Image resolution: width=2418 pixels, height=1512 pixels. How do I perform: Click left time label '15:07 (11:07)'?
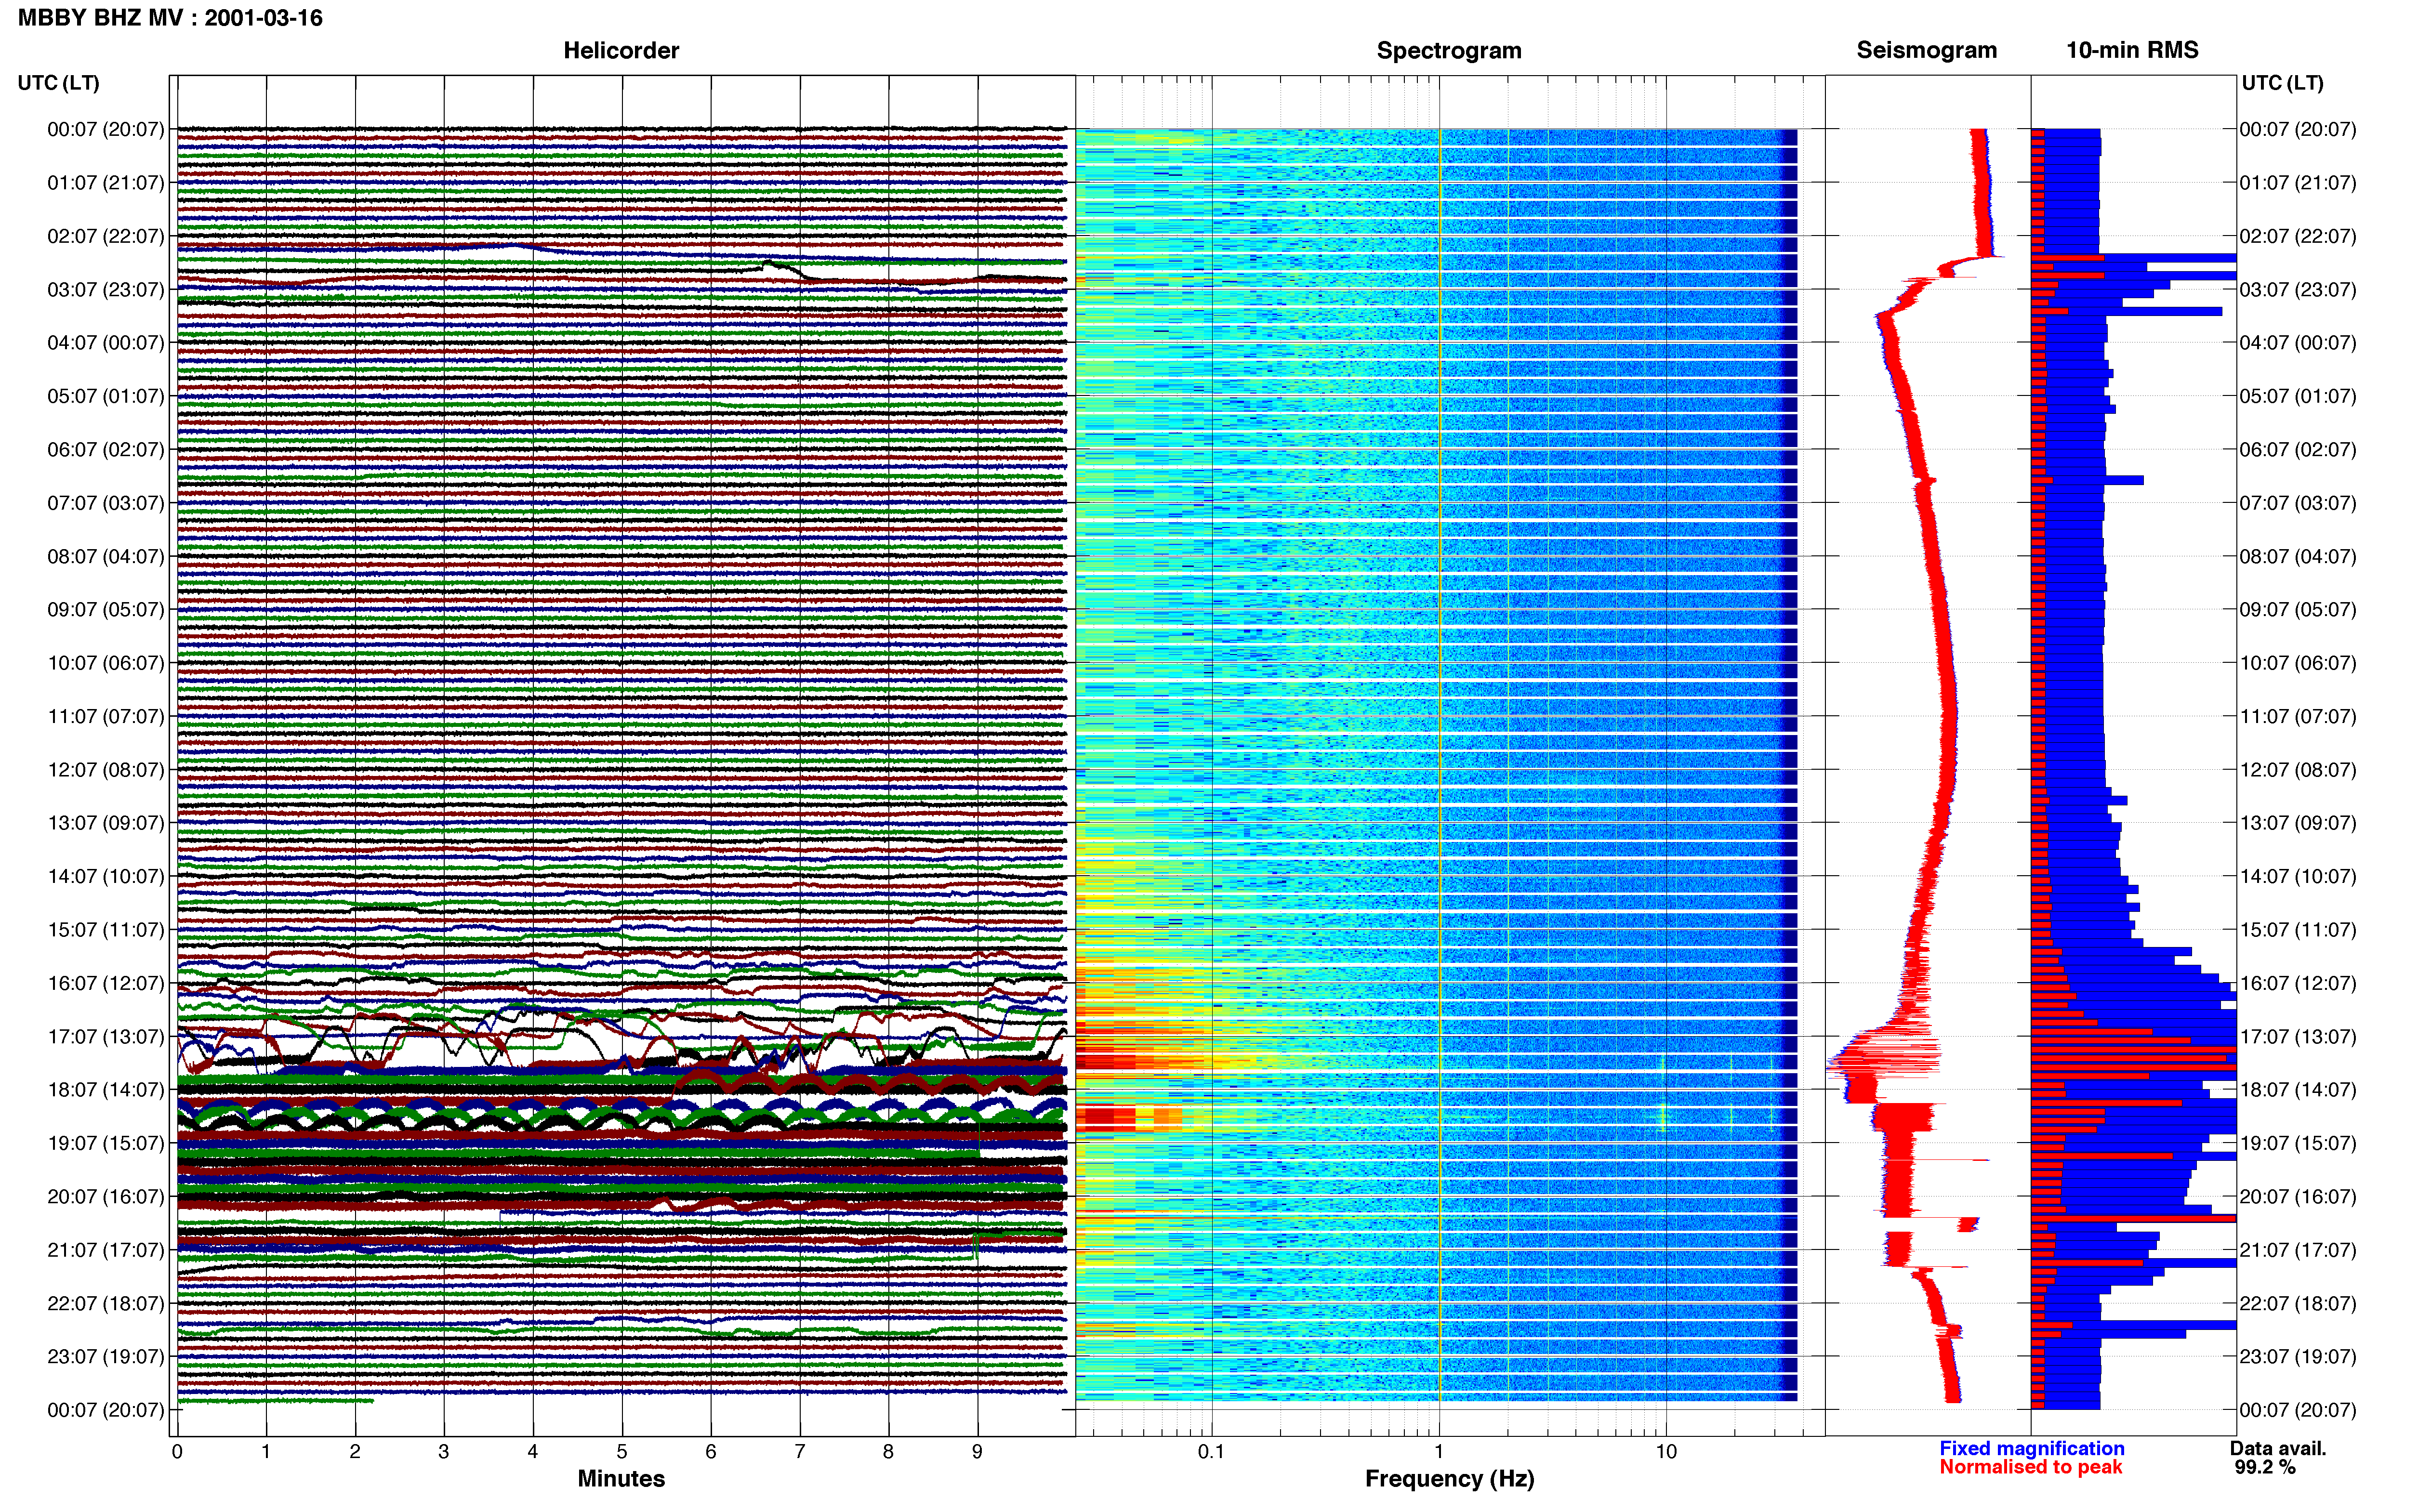[x=106, y=930]
